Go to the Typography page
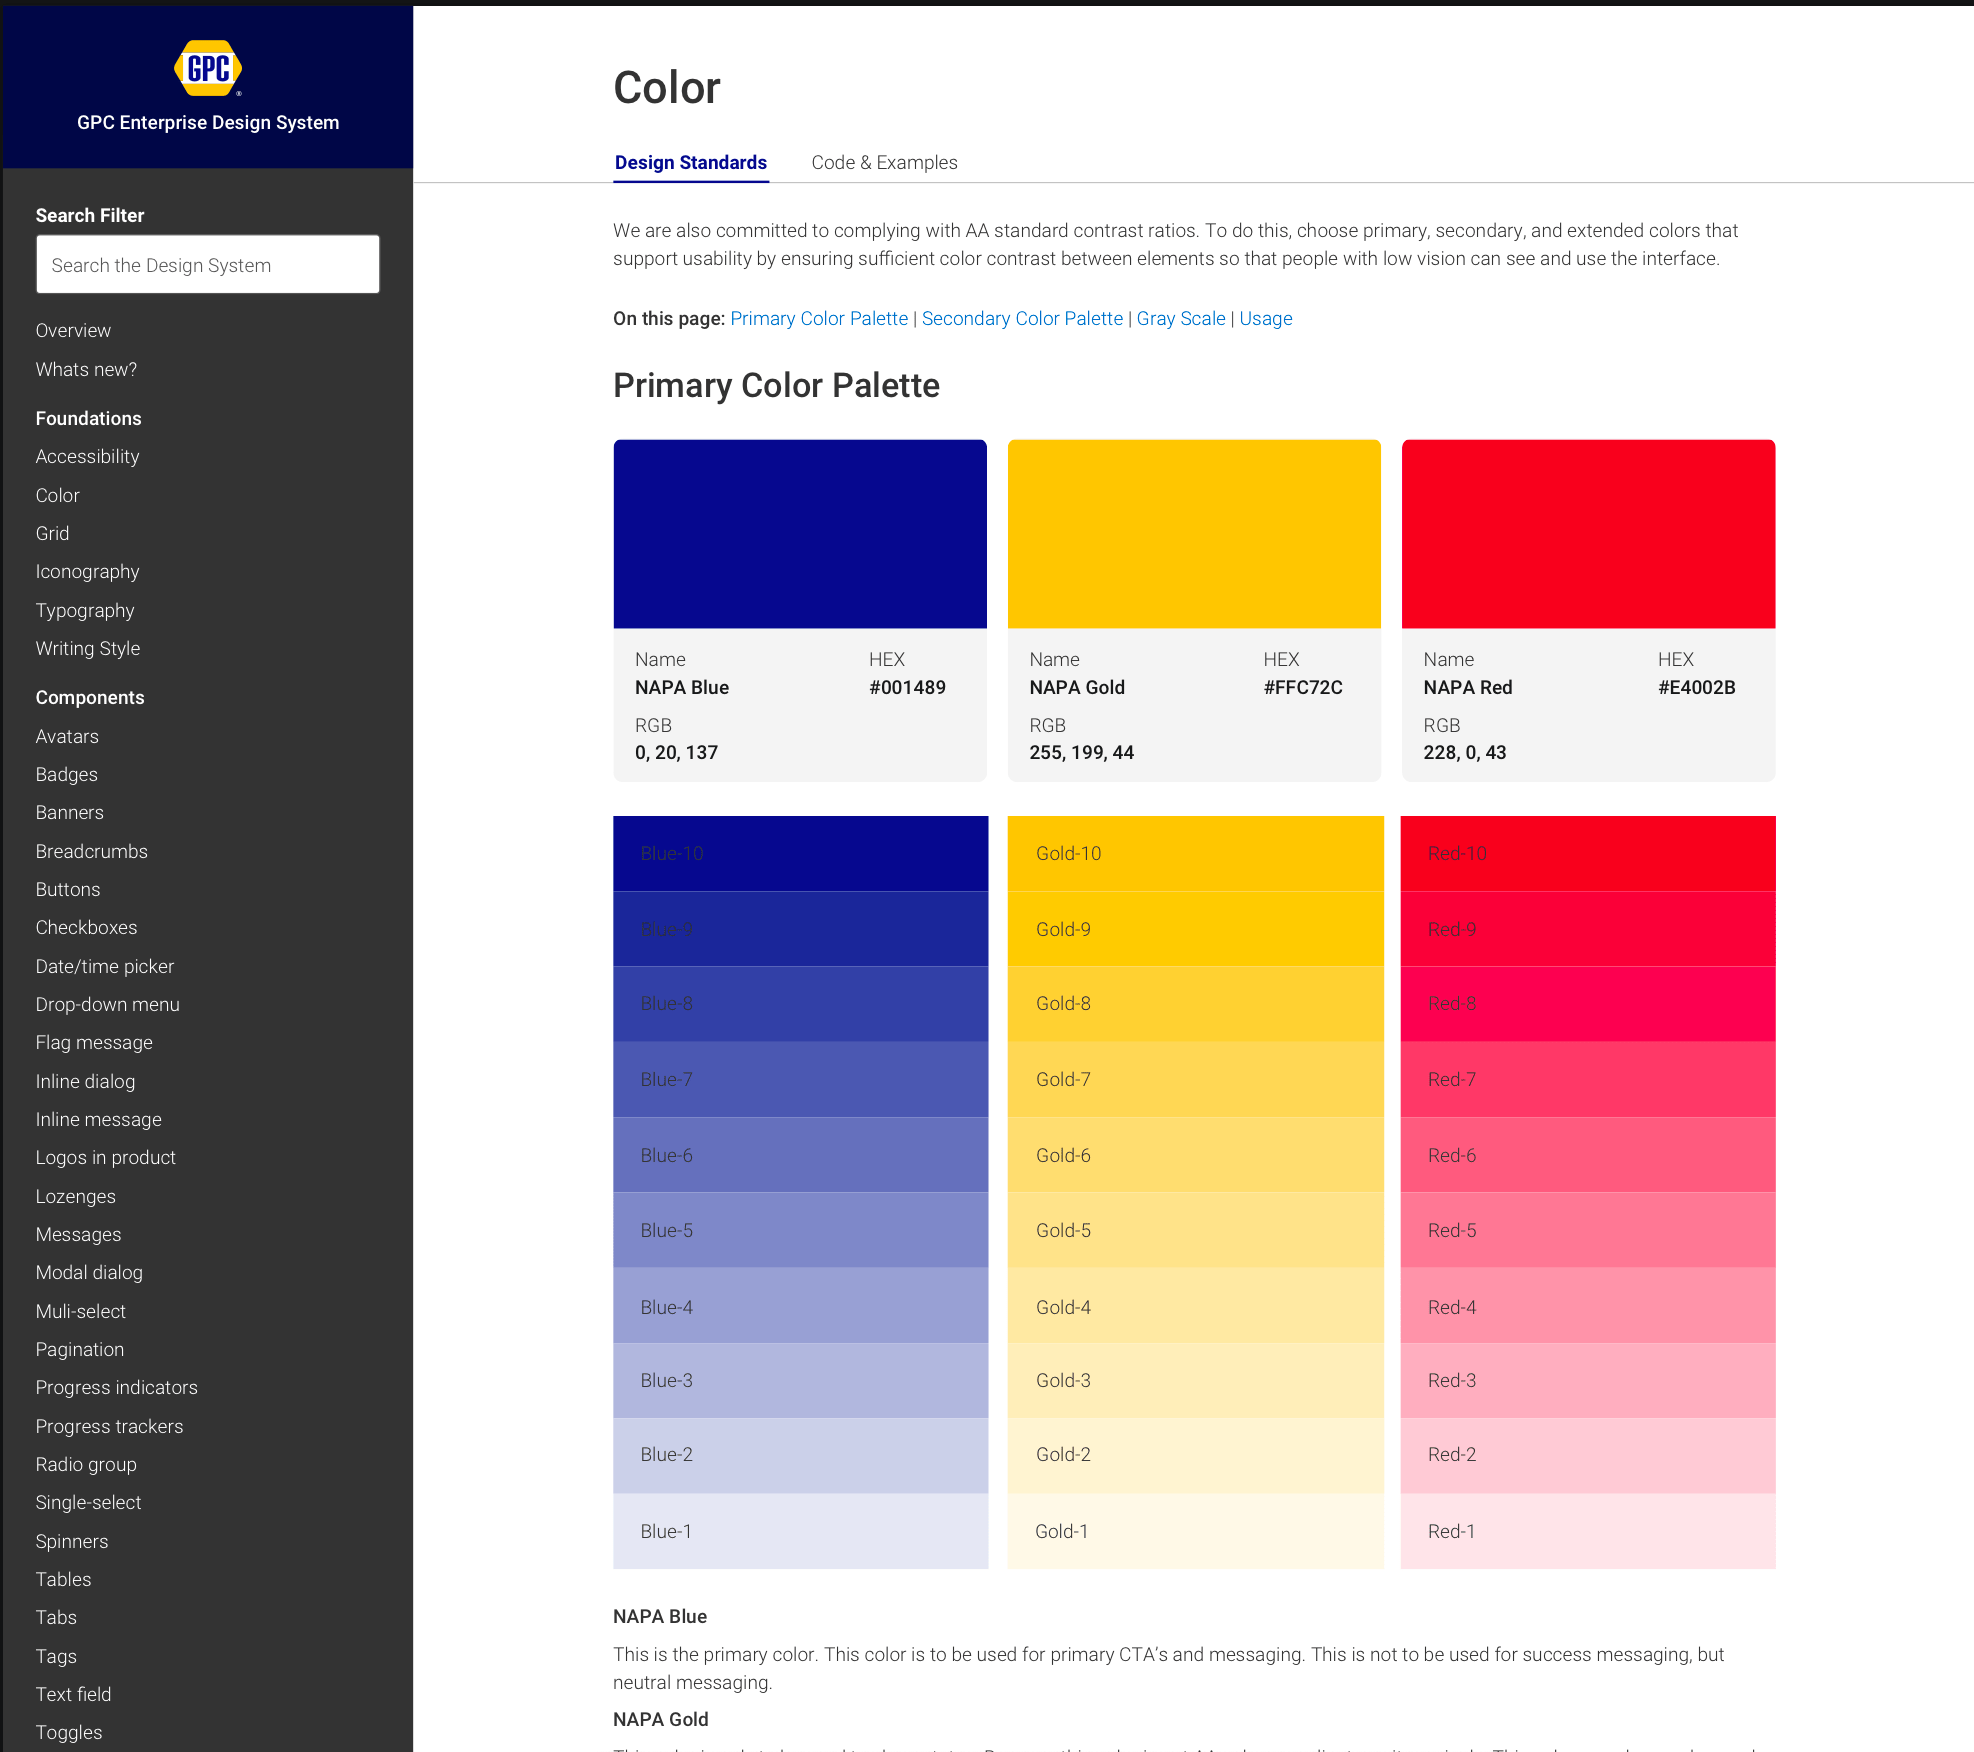1974x1752 pixels. click(x=84, y=610)
